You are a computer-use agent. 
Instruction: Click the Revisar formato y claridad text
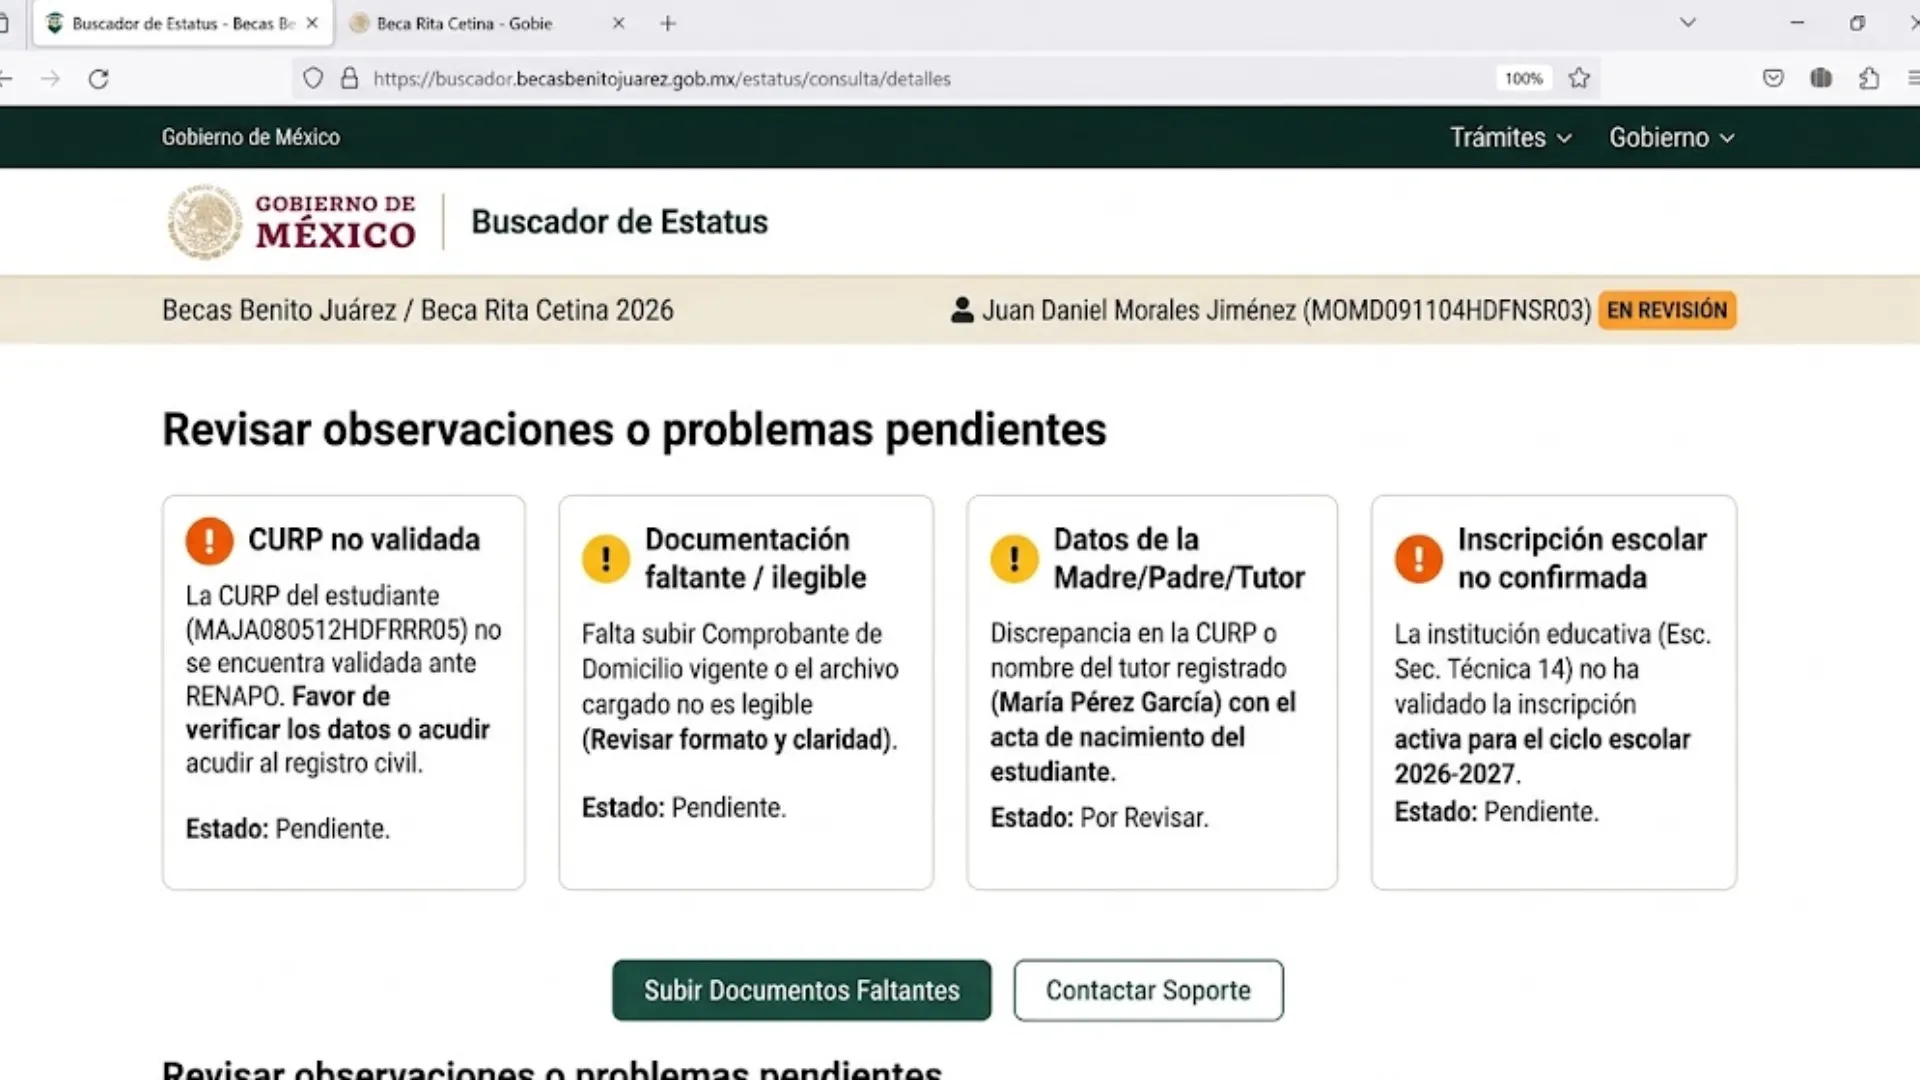click(739, 740)
